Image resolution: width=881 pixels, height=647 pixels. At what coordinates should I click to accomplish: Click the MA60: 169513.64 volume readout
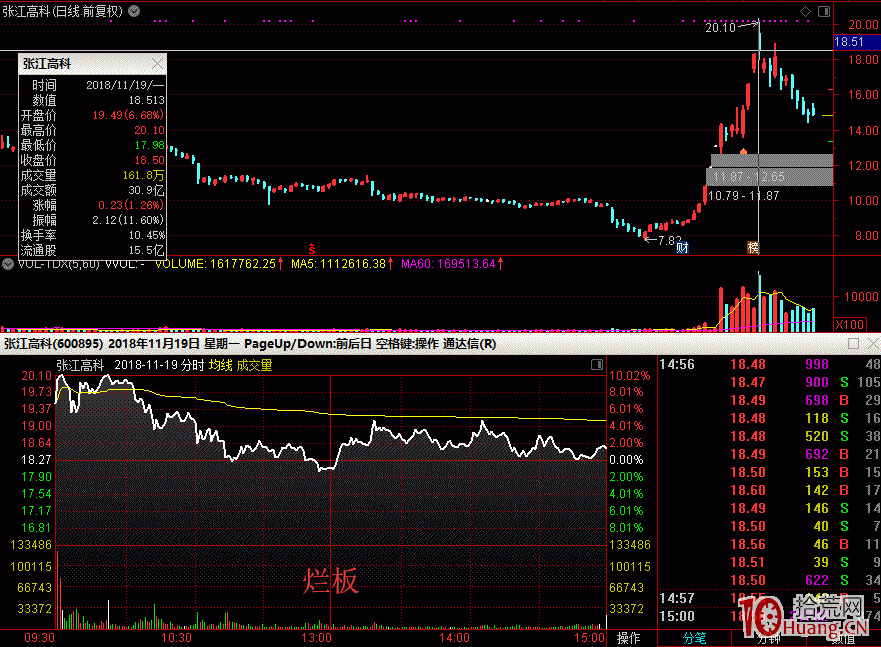click(452, 263)
